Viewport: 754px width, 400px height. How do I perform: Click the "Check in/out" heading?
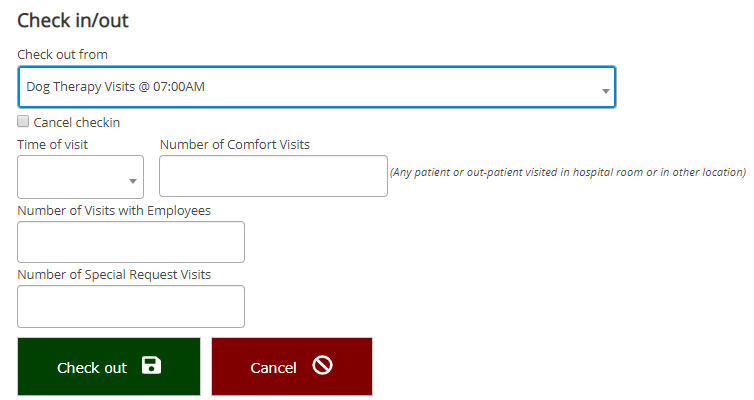click(x=73, y=19)
